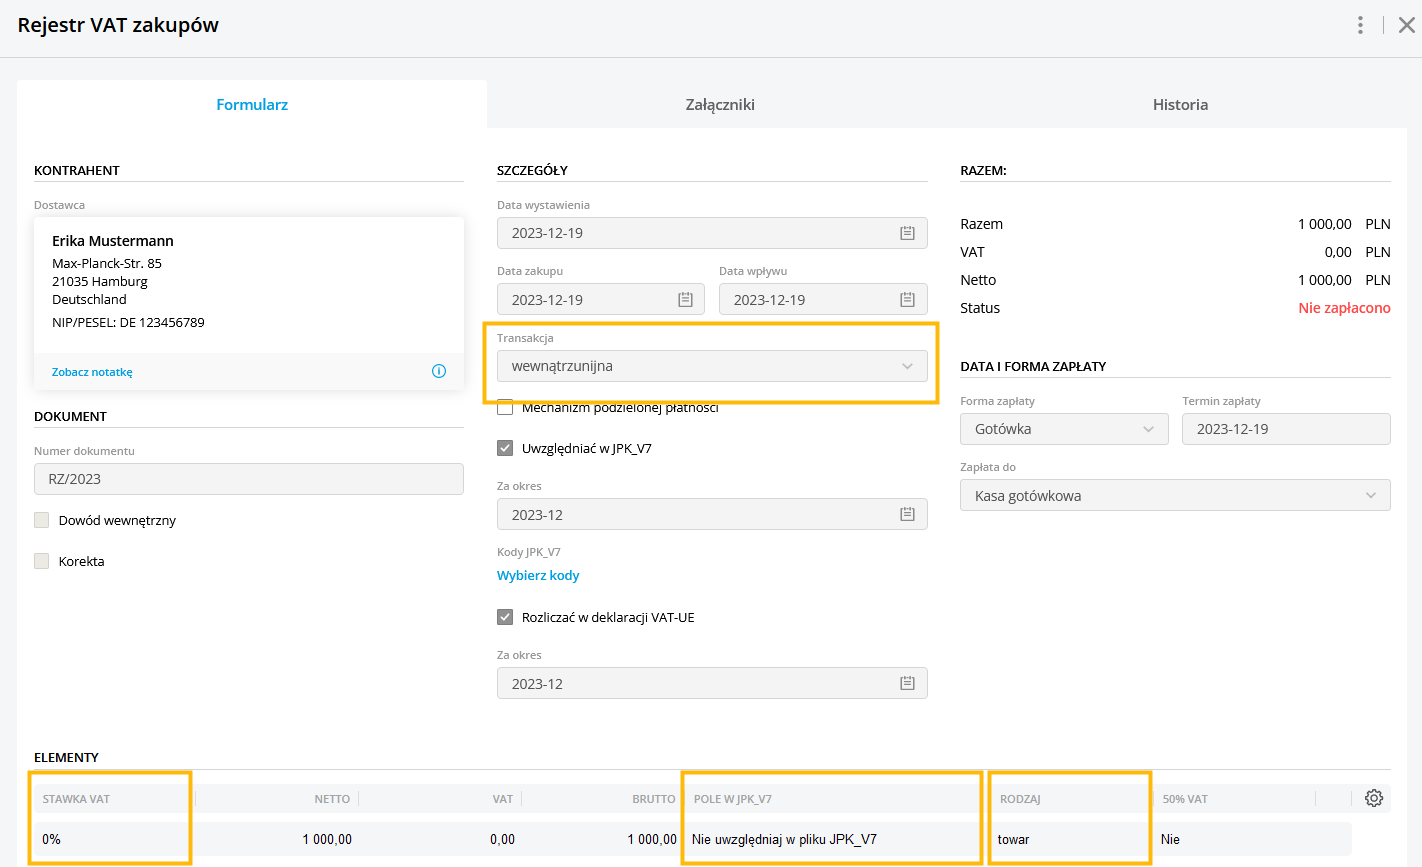Open the three-dot more options menu
Viewport: 1422px width, 867px height.
coord(1360,25)
